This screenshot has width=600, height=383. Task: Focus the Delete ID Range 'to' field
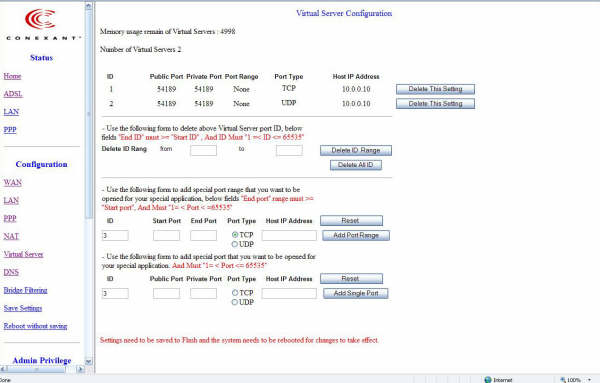coord(289,150)
